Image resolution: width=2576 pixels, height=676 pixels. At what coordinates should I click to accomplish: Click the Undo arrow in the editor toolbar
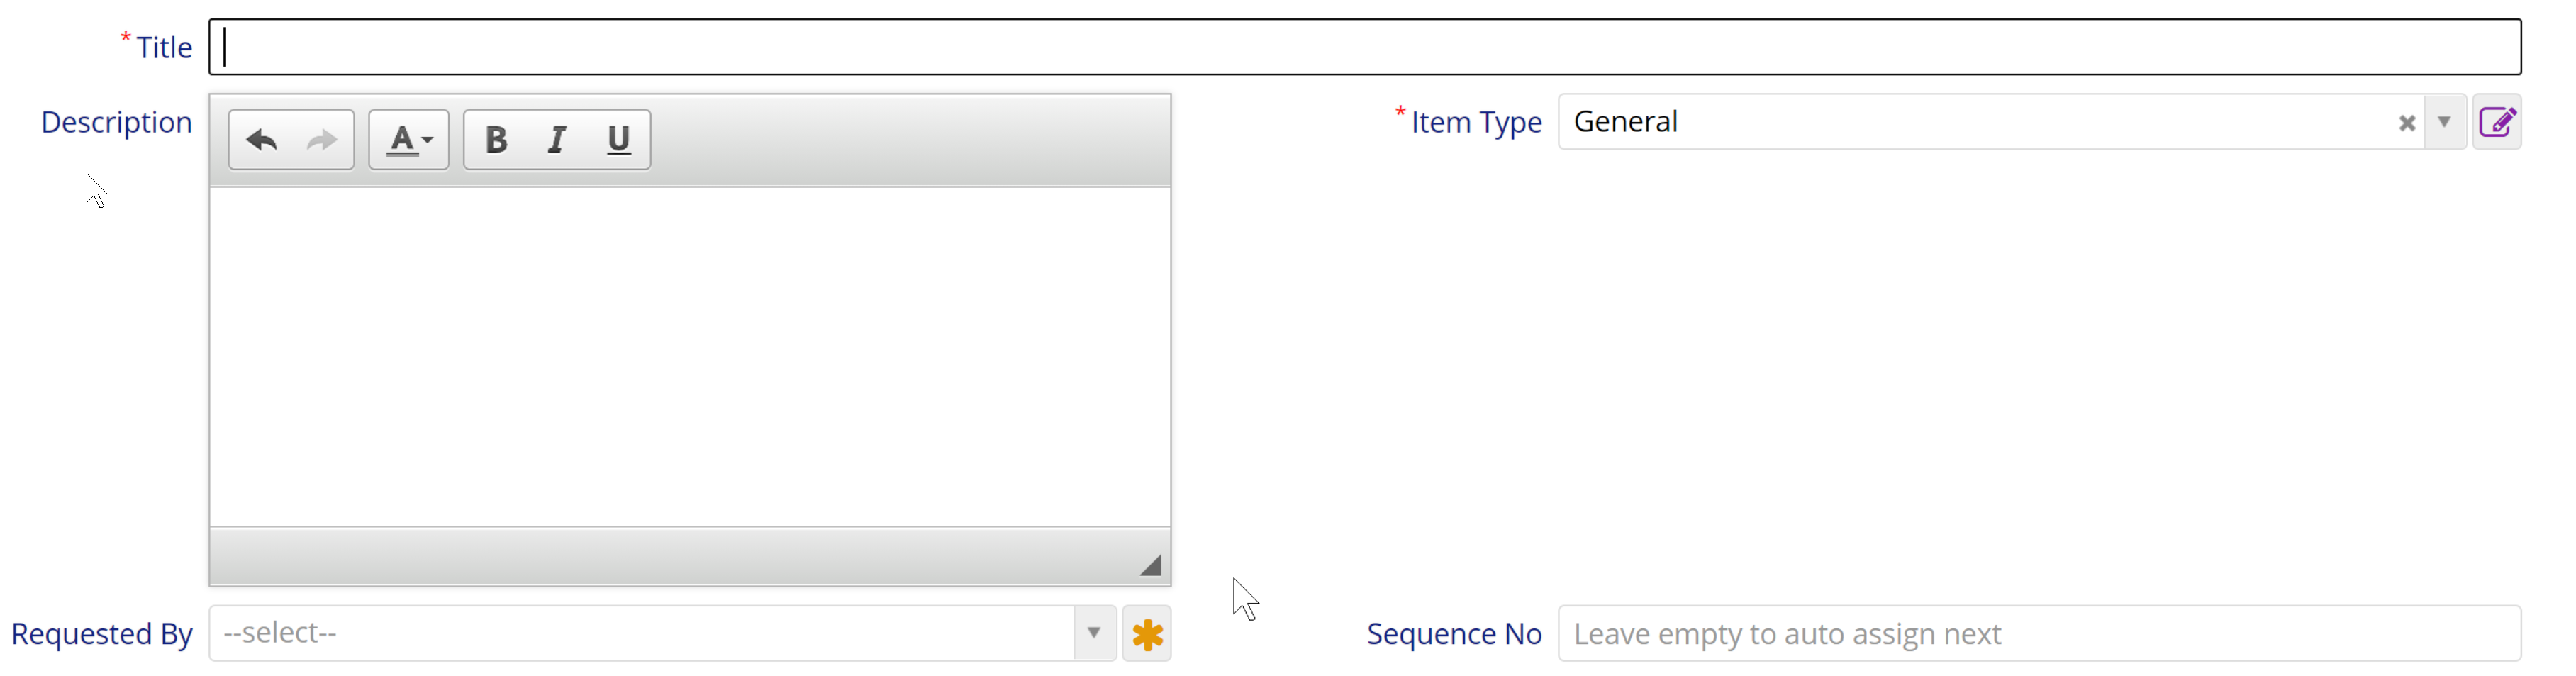point(262,140)
